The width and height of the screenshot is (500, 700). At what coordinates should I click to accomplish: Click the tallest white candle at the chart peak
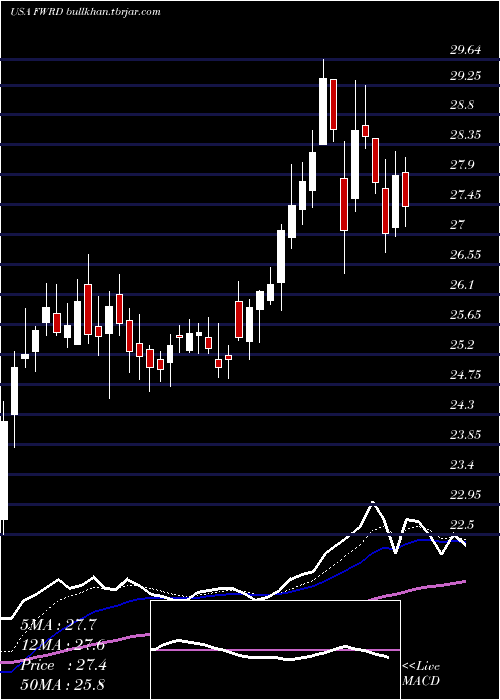(323, 111)
